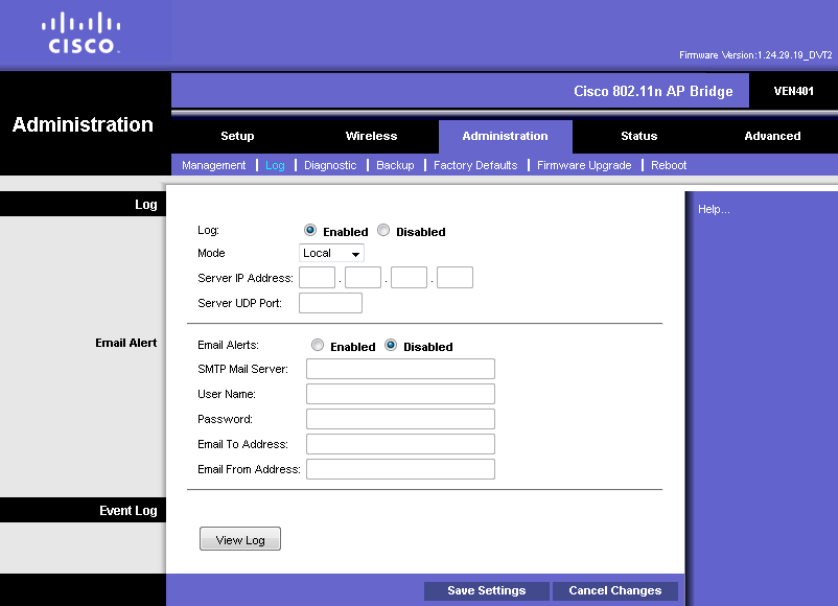Open the Setup tab
838x606 pixels.
[x=237, y=136]
